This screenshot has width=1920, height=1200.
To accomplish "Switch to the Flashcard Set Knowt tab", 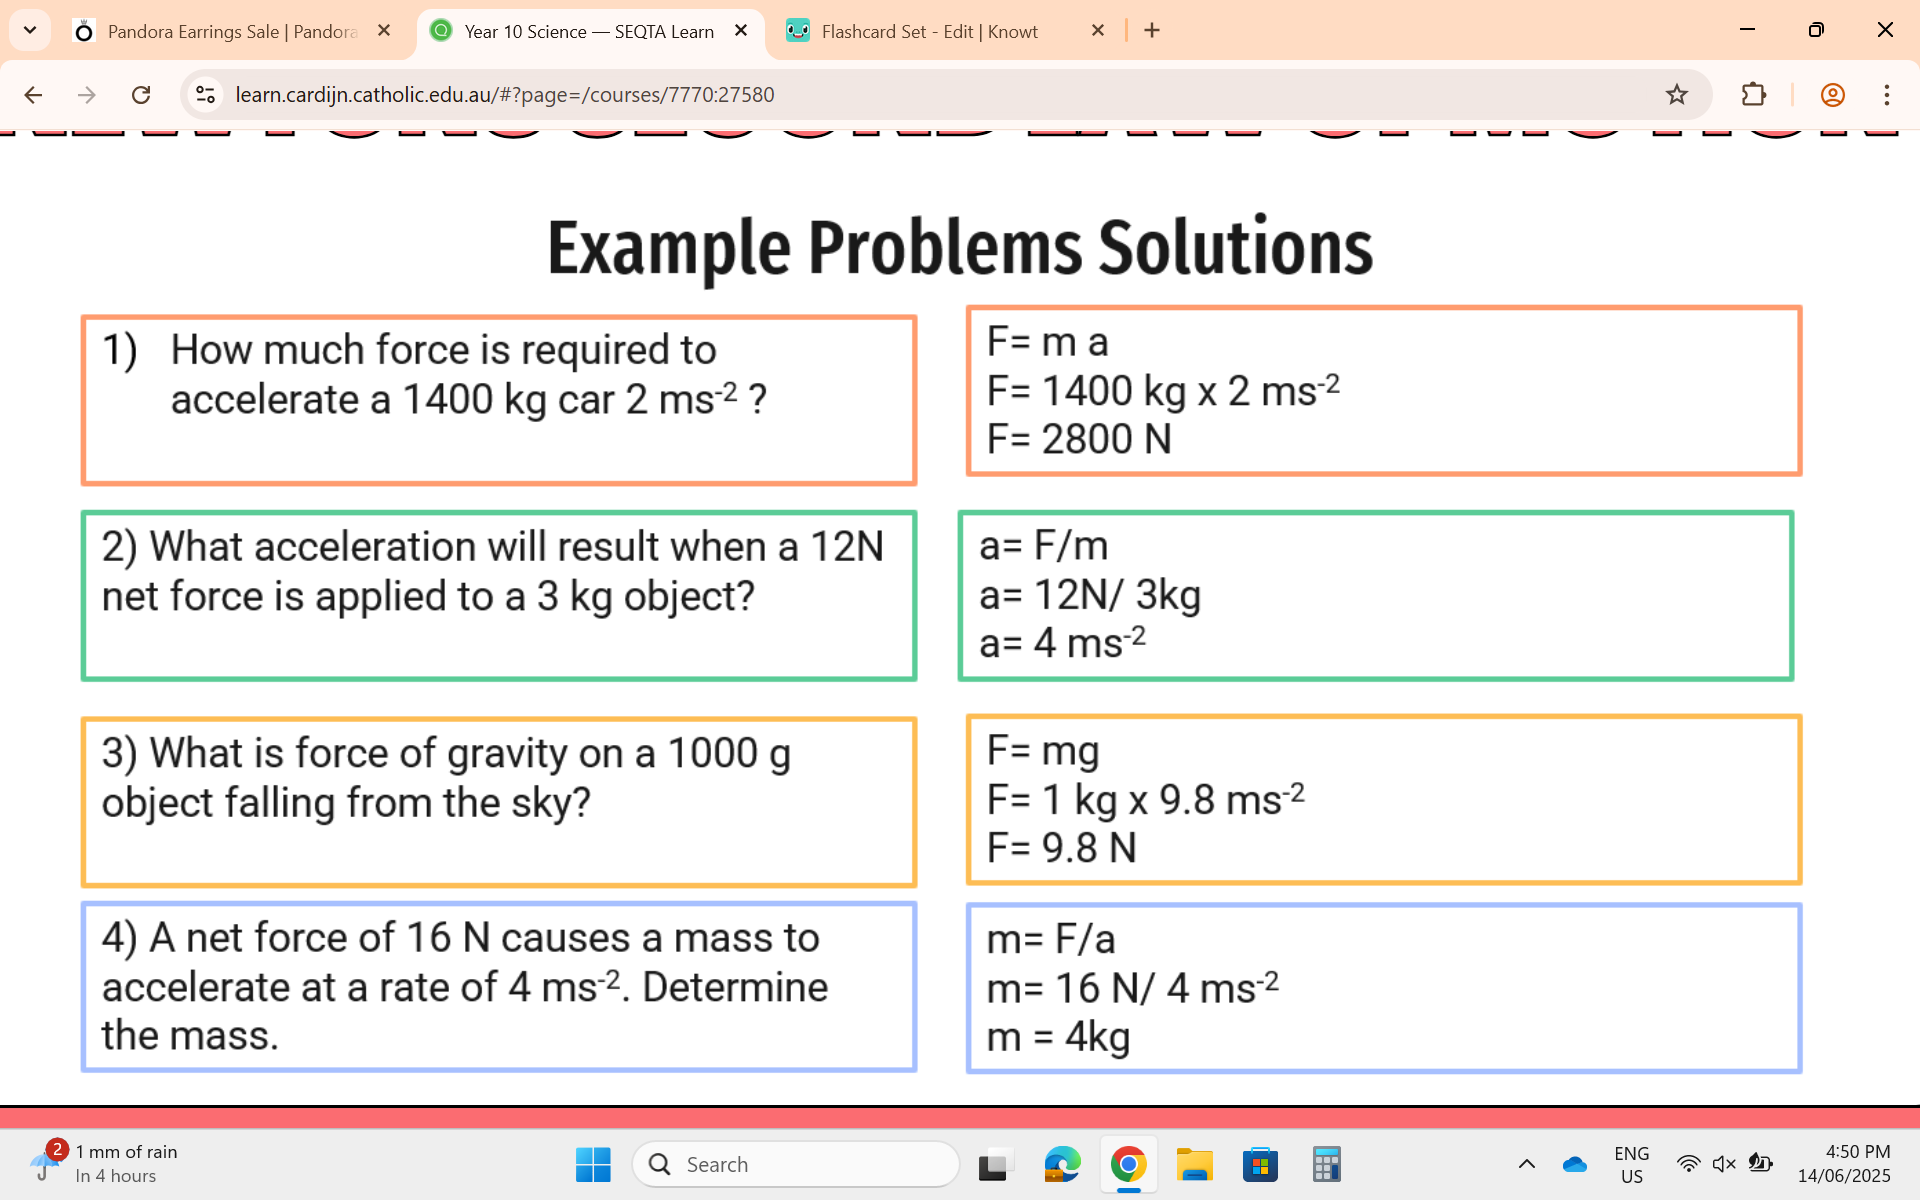I will click(929, 31).
